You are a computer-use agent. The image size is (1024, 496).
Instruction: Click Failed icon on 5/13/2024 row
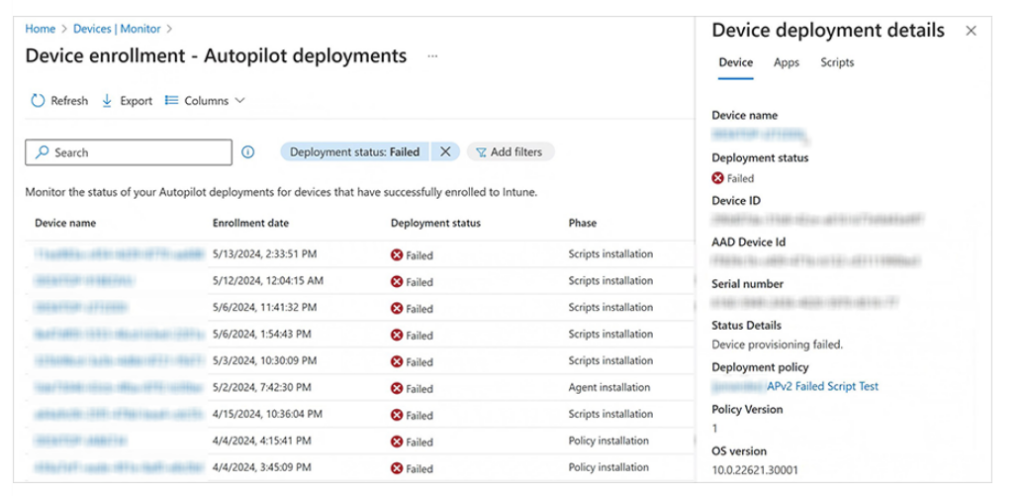click(x=397, y=255)
